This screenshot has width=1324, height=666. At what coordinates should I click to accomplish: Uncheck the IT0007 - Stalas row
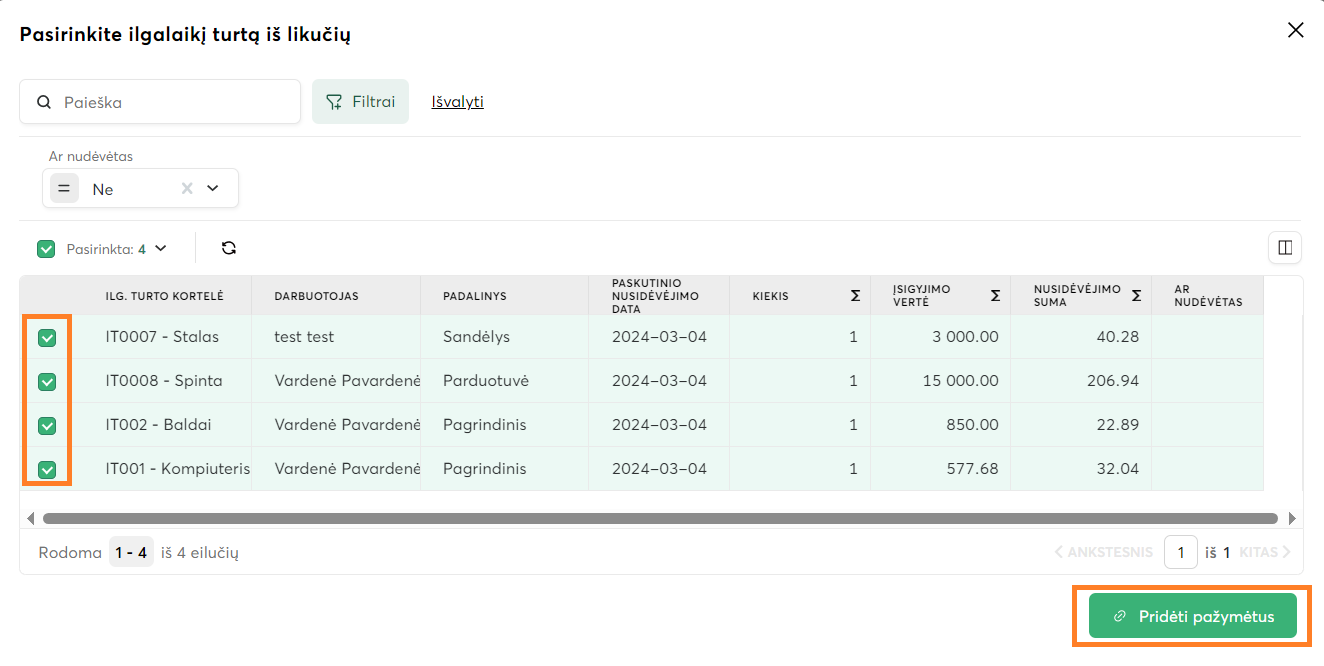click(x=47, y=338)
